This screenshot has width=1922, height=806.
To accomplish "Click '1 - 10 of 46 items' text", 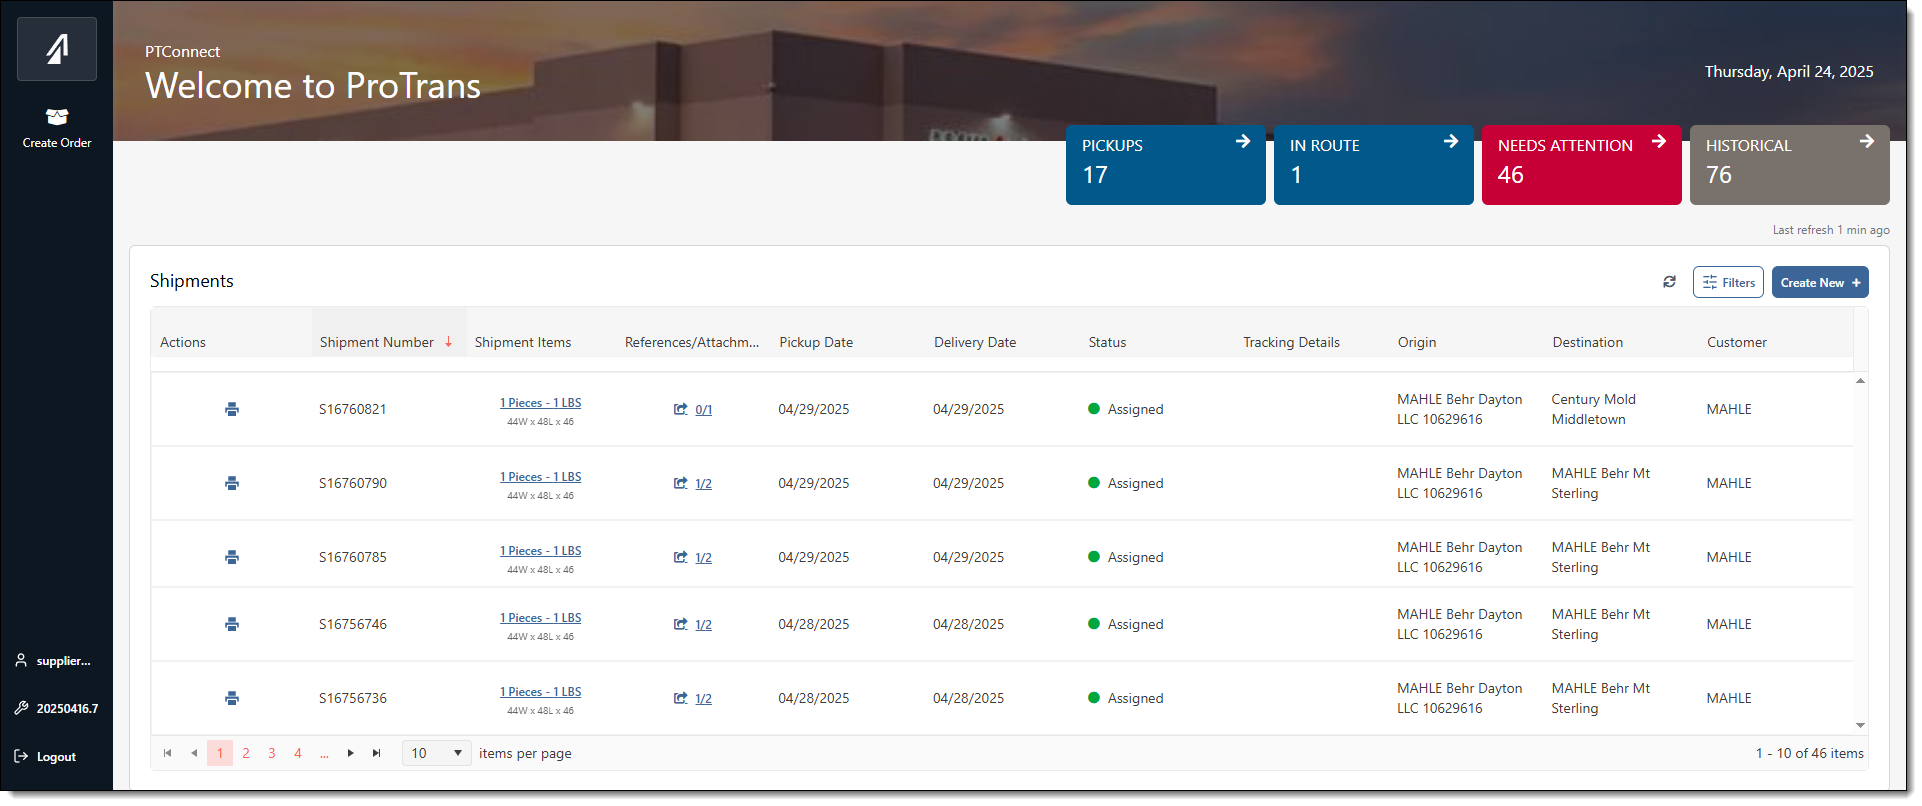I will pos(1810,753).
